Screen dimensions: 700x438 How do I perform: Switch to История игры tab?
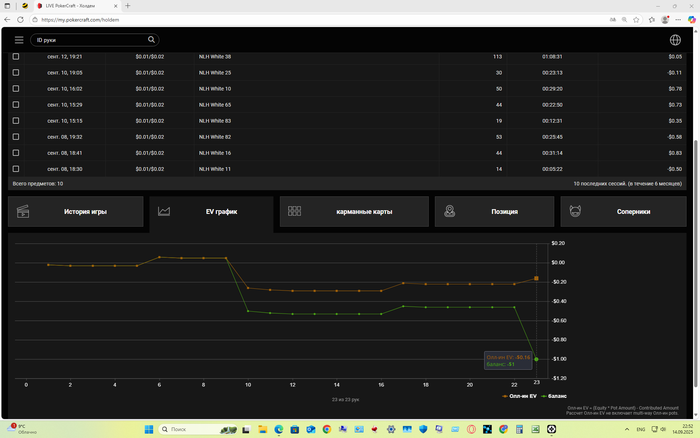click(x=76, y=212)
